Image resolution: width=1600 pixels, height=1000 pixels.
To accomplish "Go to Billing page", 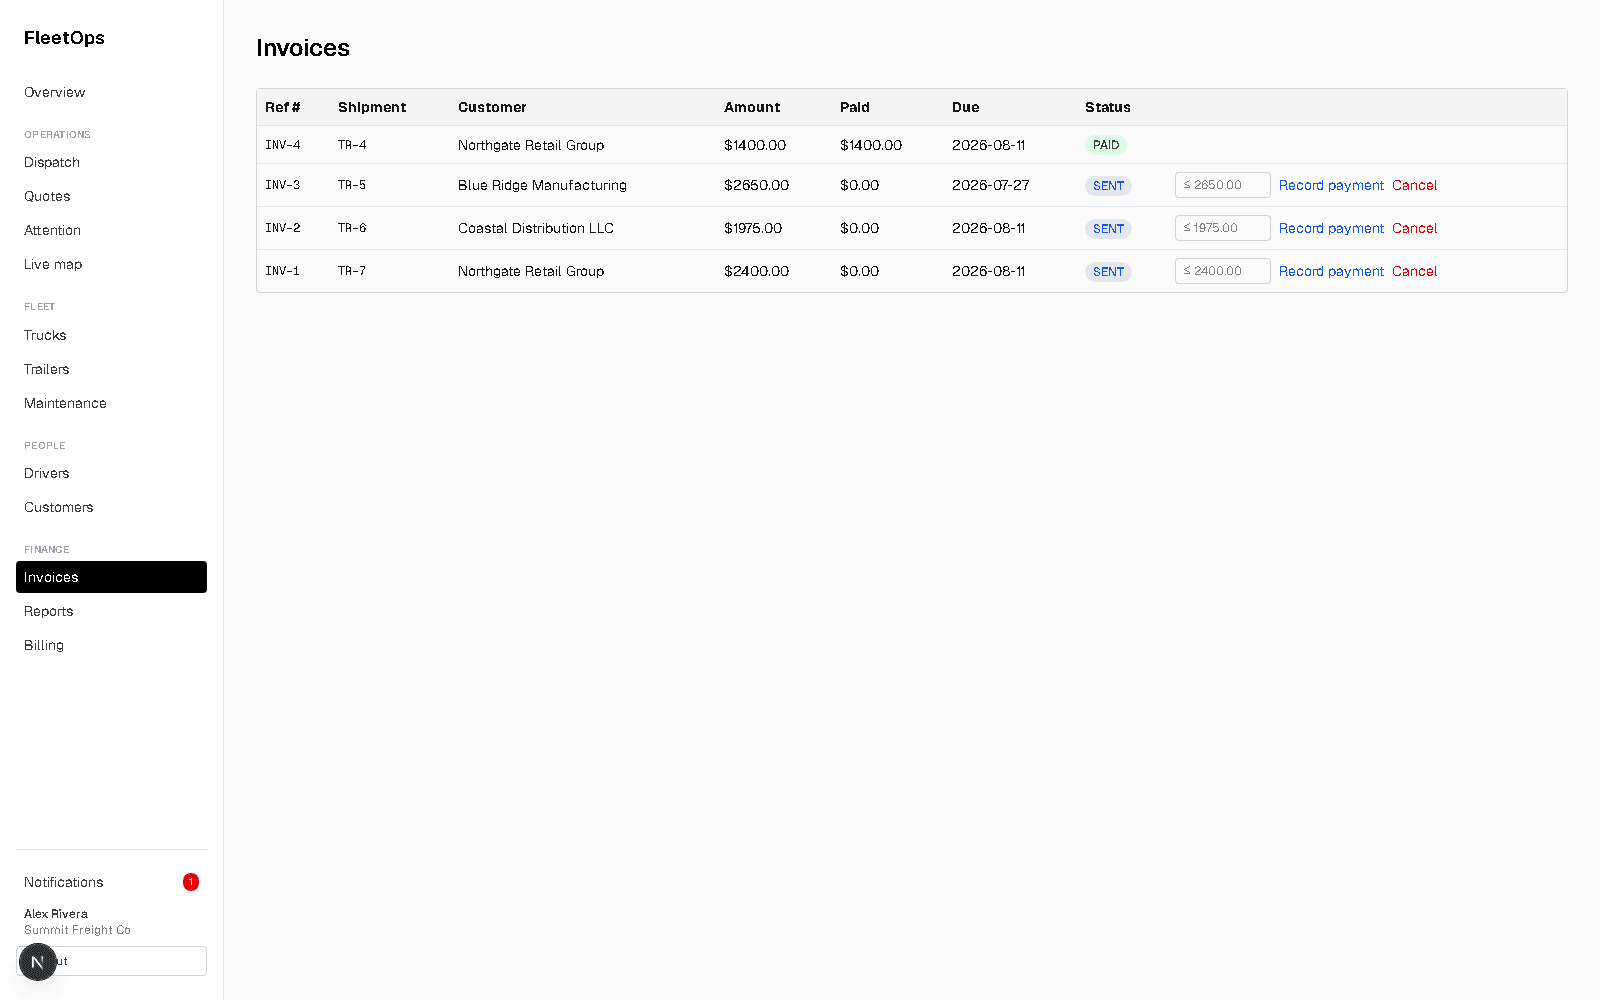I will (x=111, y=645).
